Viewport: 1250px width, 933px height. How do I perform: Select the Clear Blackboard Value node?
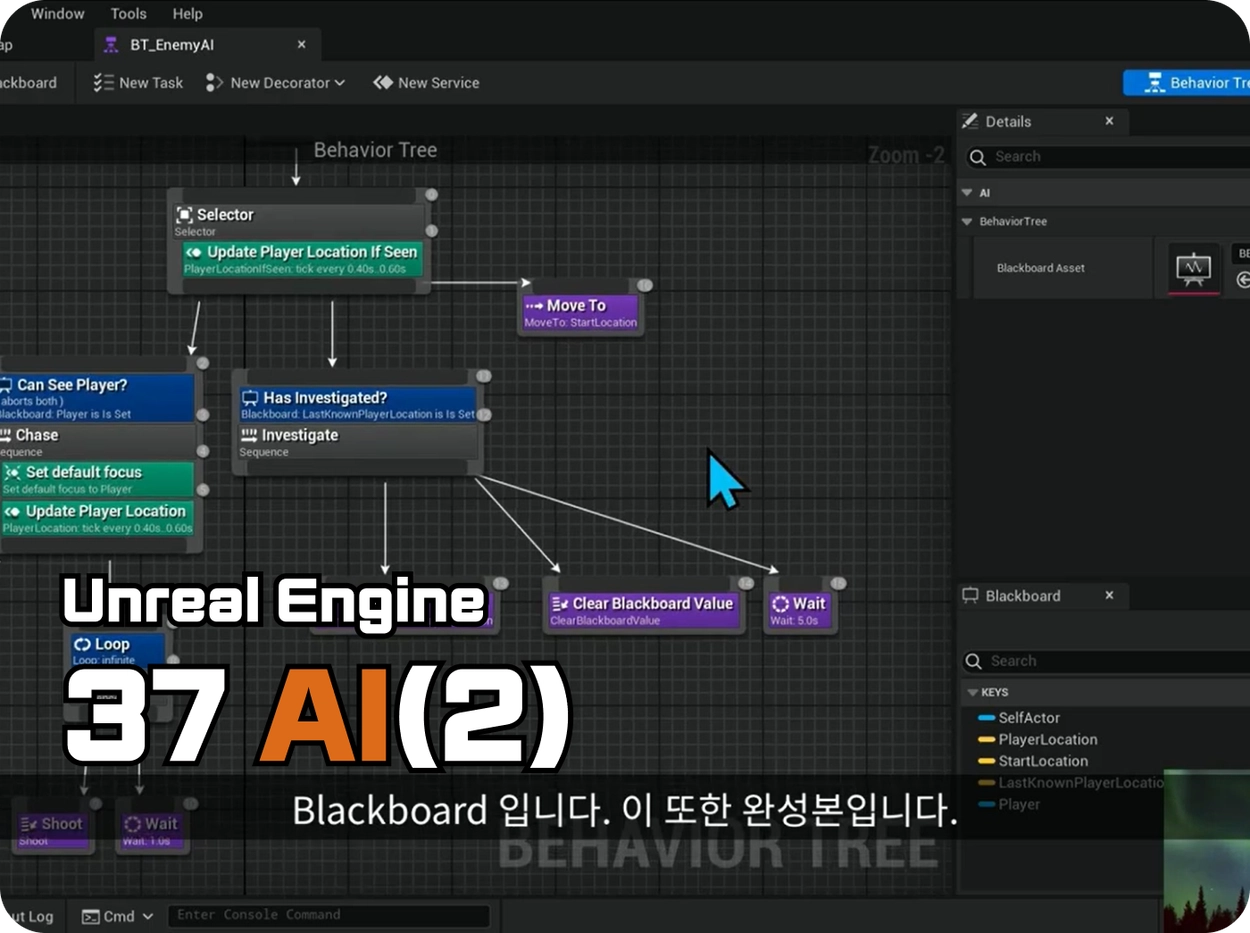tap(644, 610)
